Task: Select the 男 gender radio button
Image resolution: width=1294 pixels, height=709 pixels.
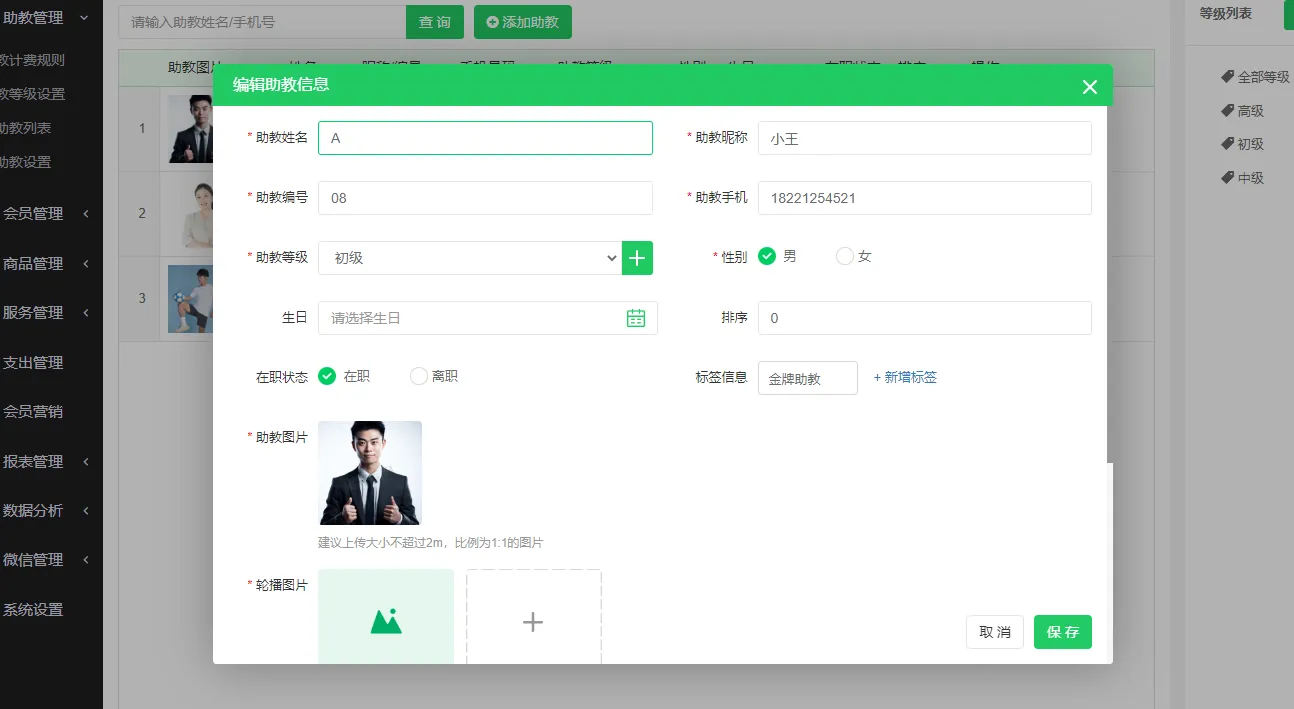Action: (767, 257)
